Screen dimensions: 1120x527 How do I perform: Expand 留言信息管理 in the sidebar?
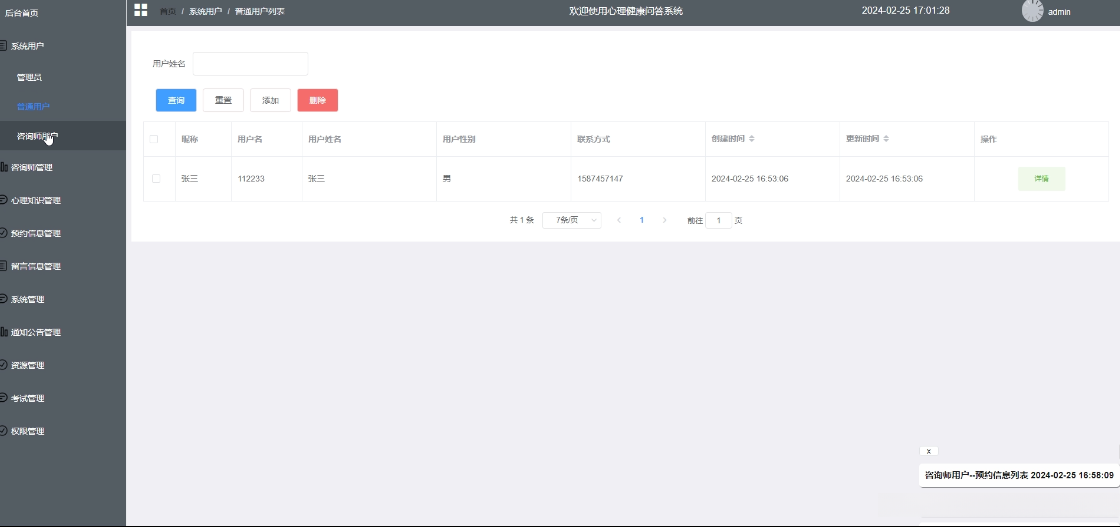(63, 266)
